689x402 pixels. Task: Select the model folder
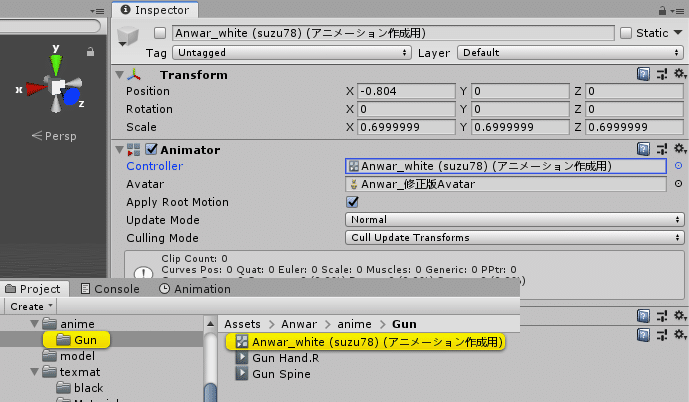click(69, 356)
